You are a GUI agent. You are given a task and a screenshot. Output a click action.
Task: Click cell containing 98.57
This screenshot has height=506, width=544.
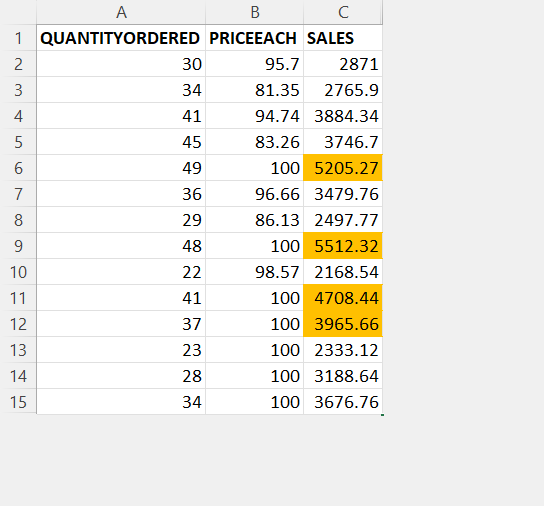(255, 272)
